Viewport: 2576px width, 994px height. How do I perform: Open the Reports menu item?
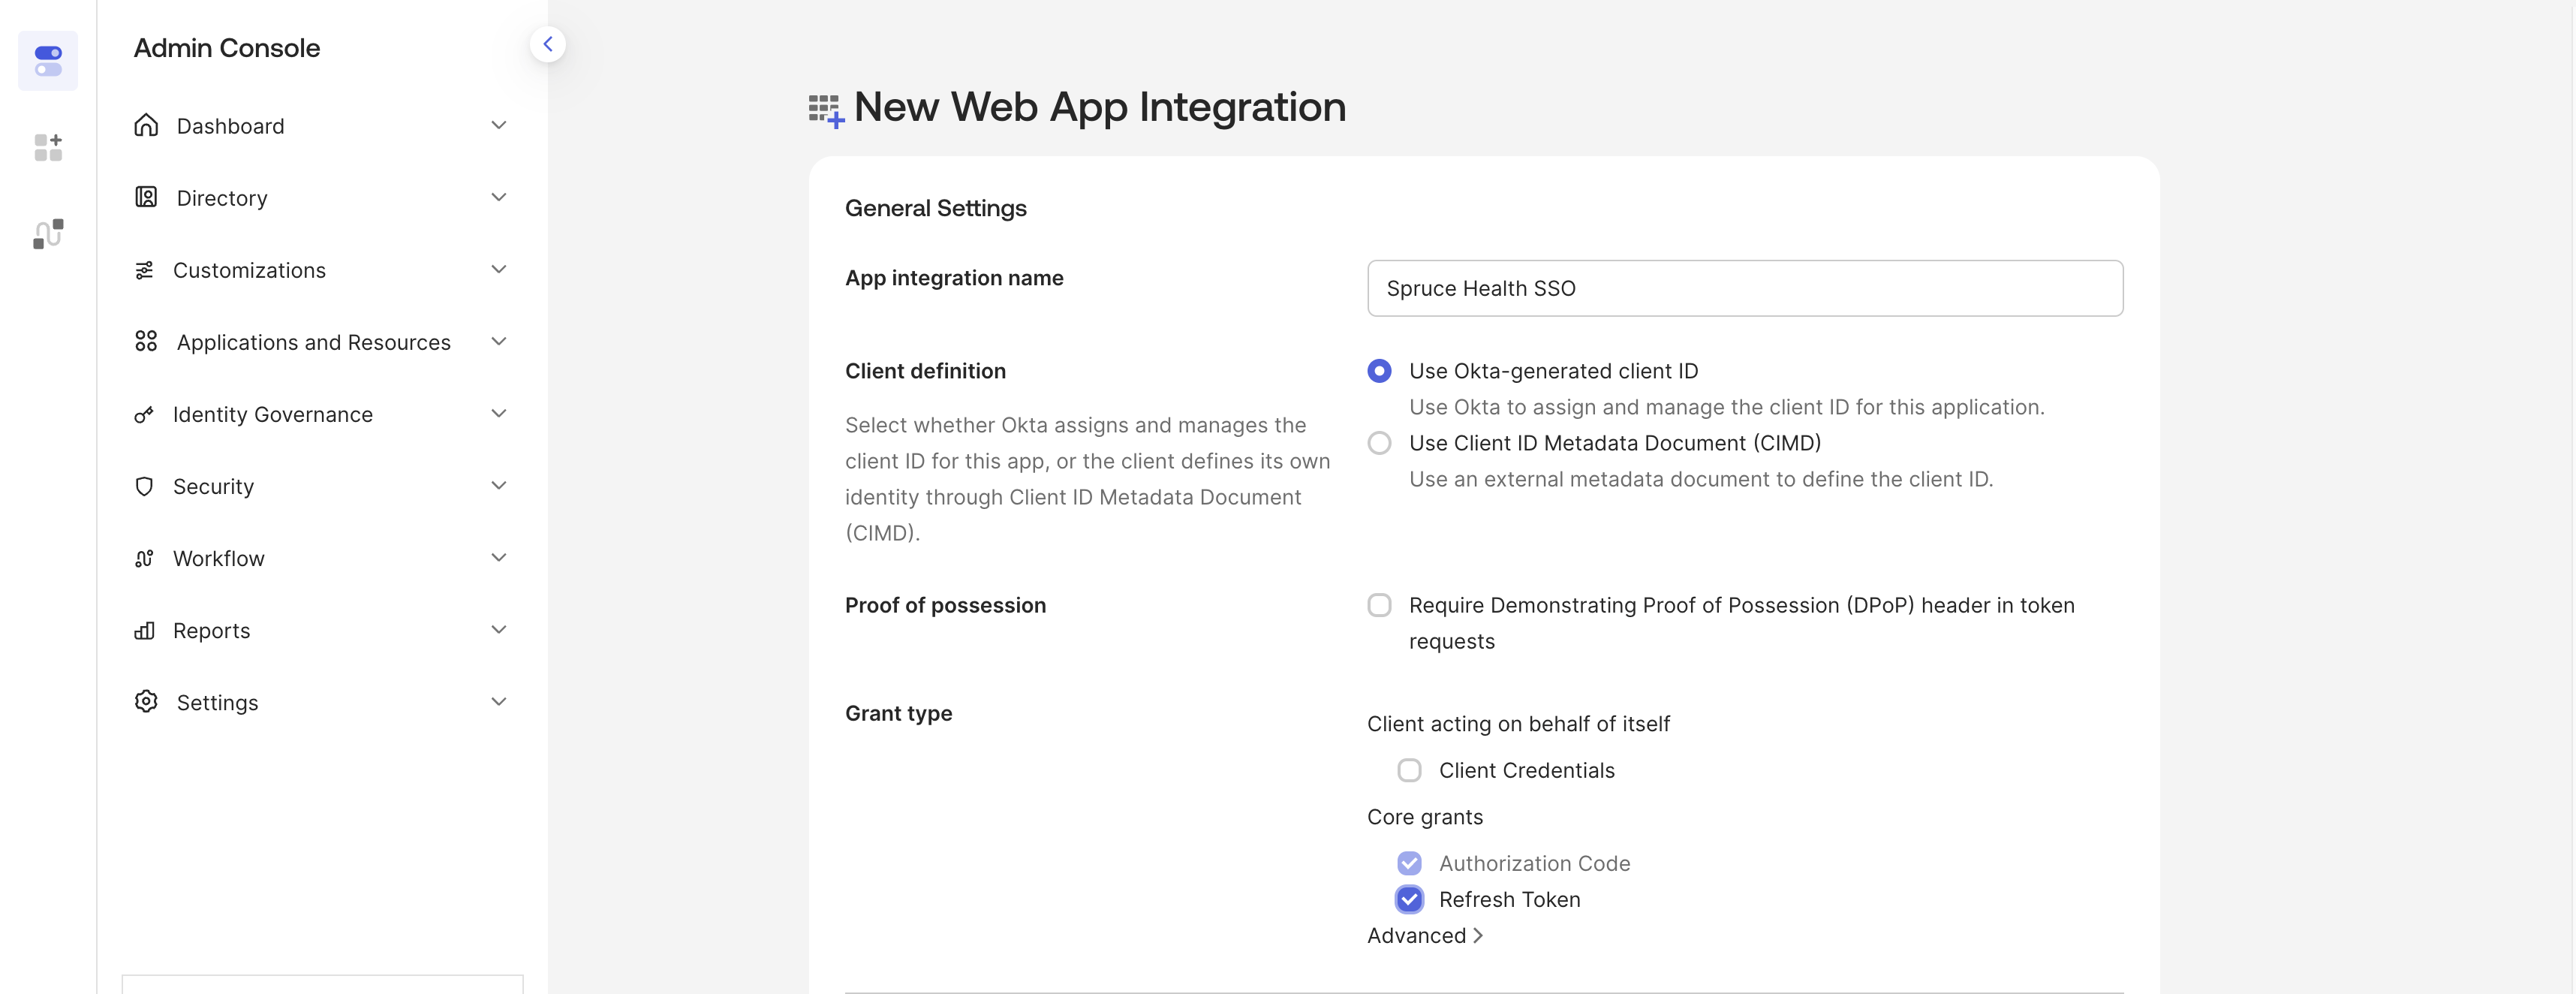[322, 630]
